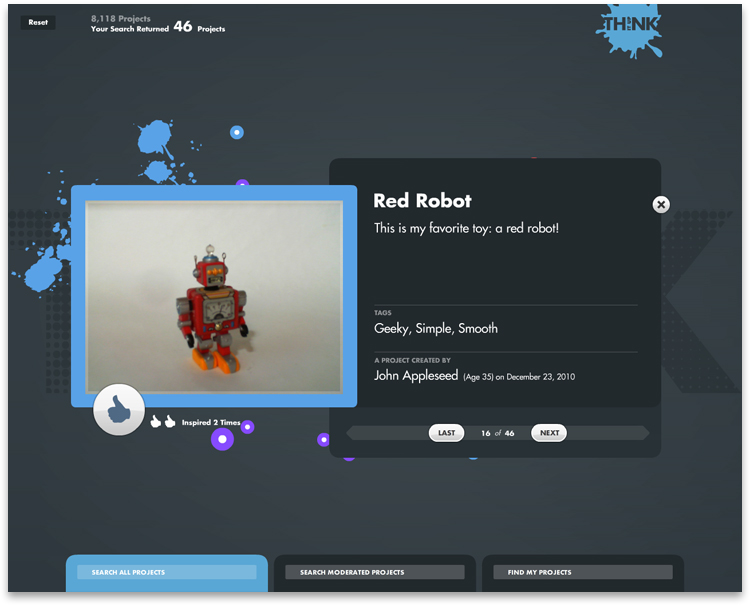Advance to the NEXT project
The height and width of the screenshot is (605, 750).
(x=549, y=433)
